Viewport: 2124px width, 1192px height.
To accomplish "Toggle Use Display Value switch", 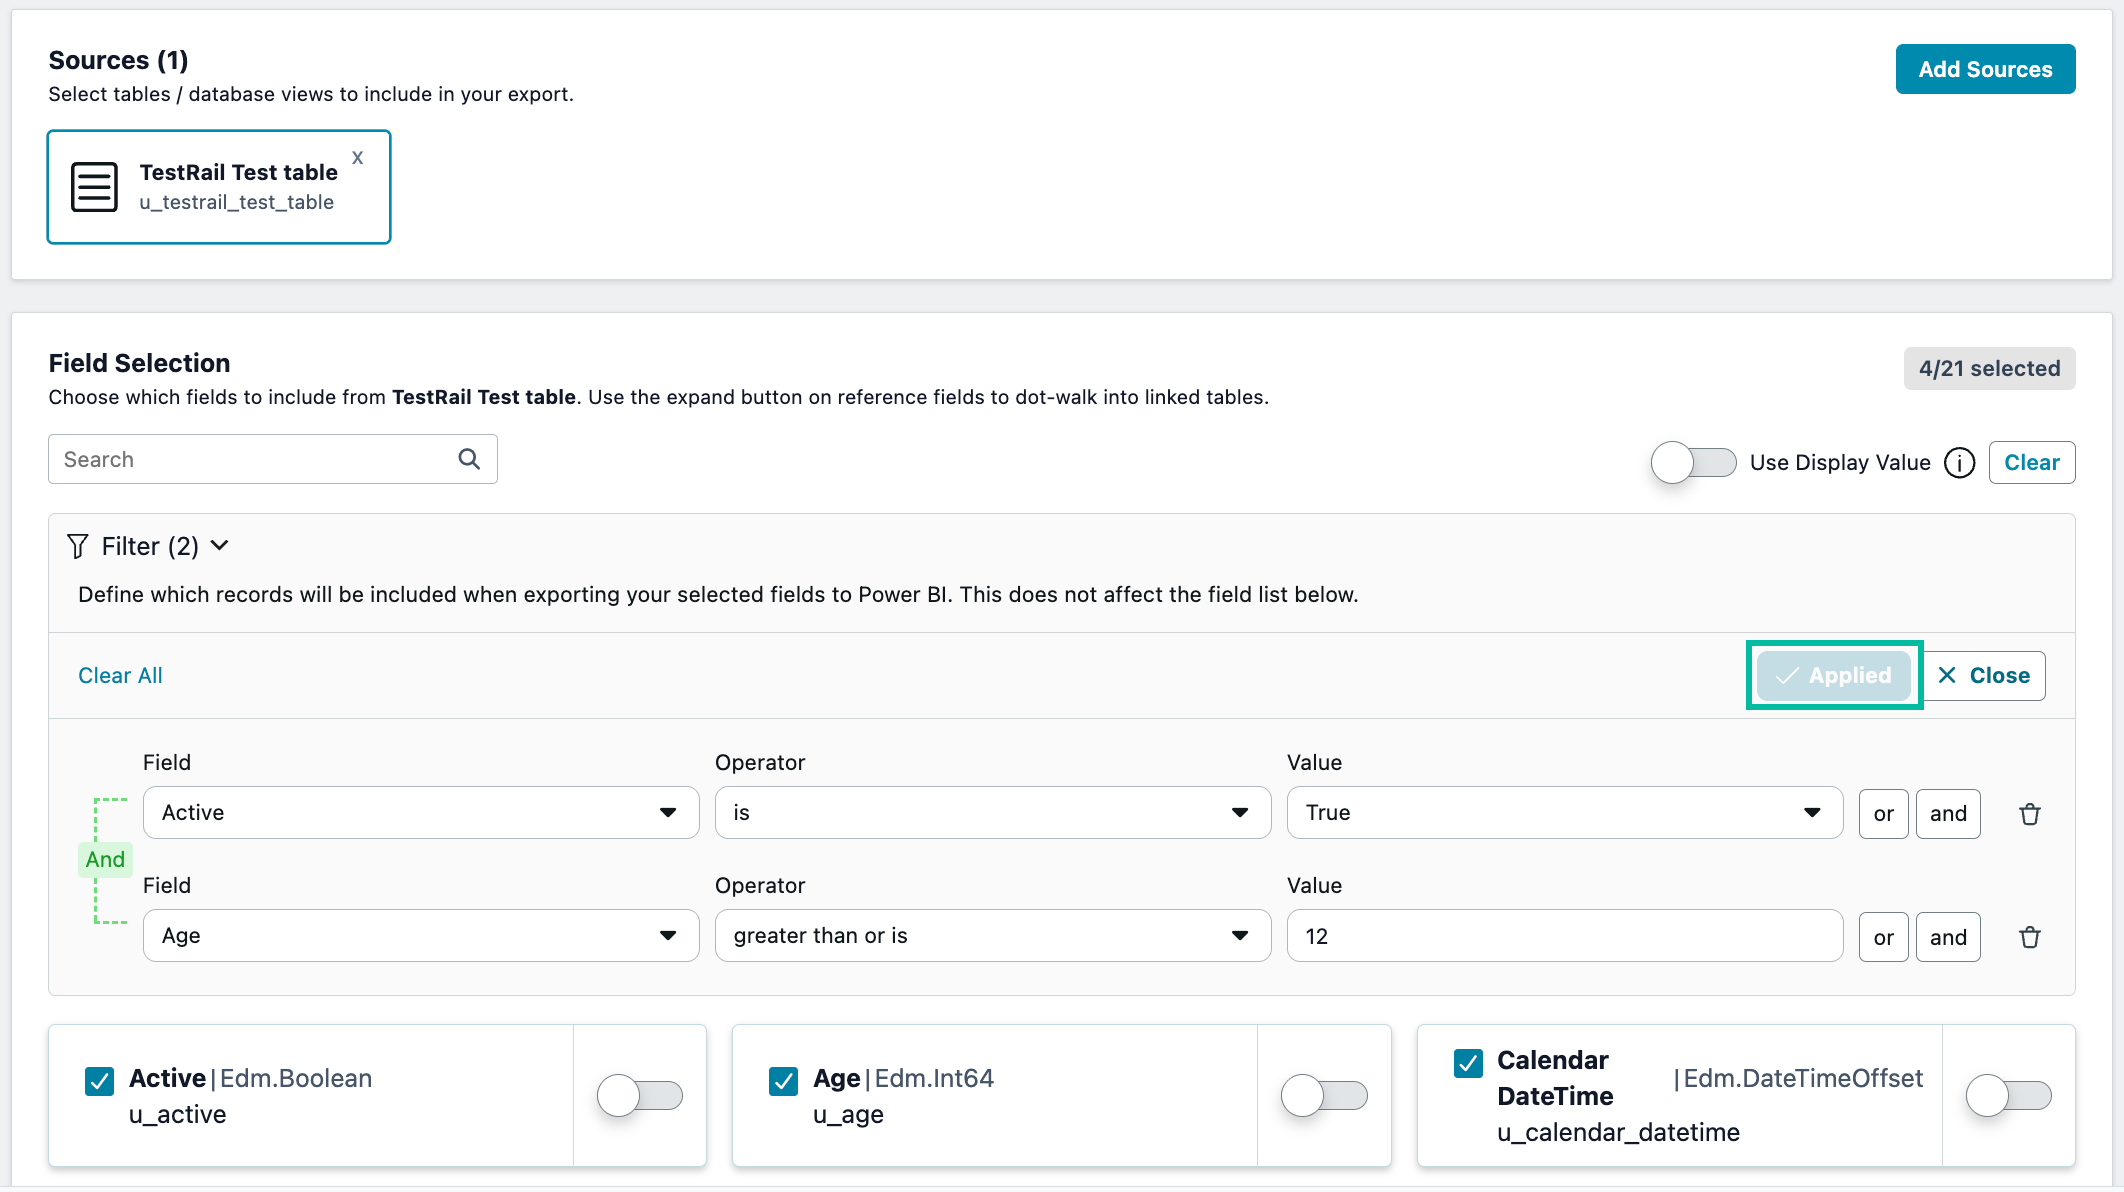I will tap(1693, 463).
